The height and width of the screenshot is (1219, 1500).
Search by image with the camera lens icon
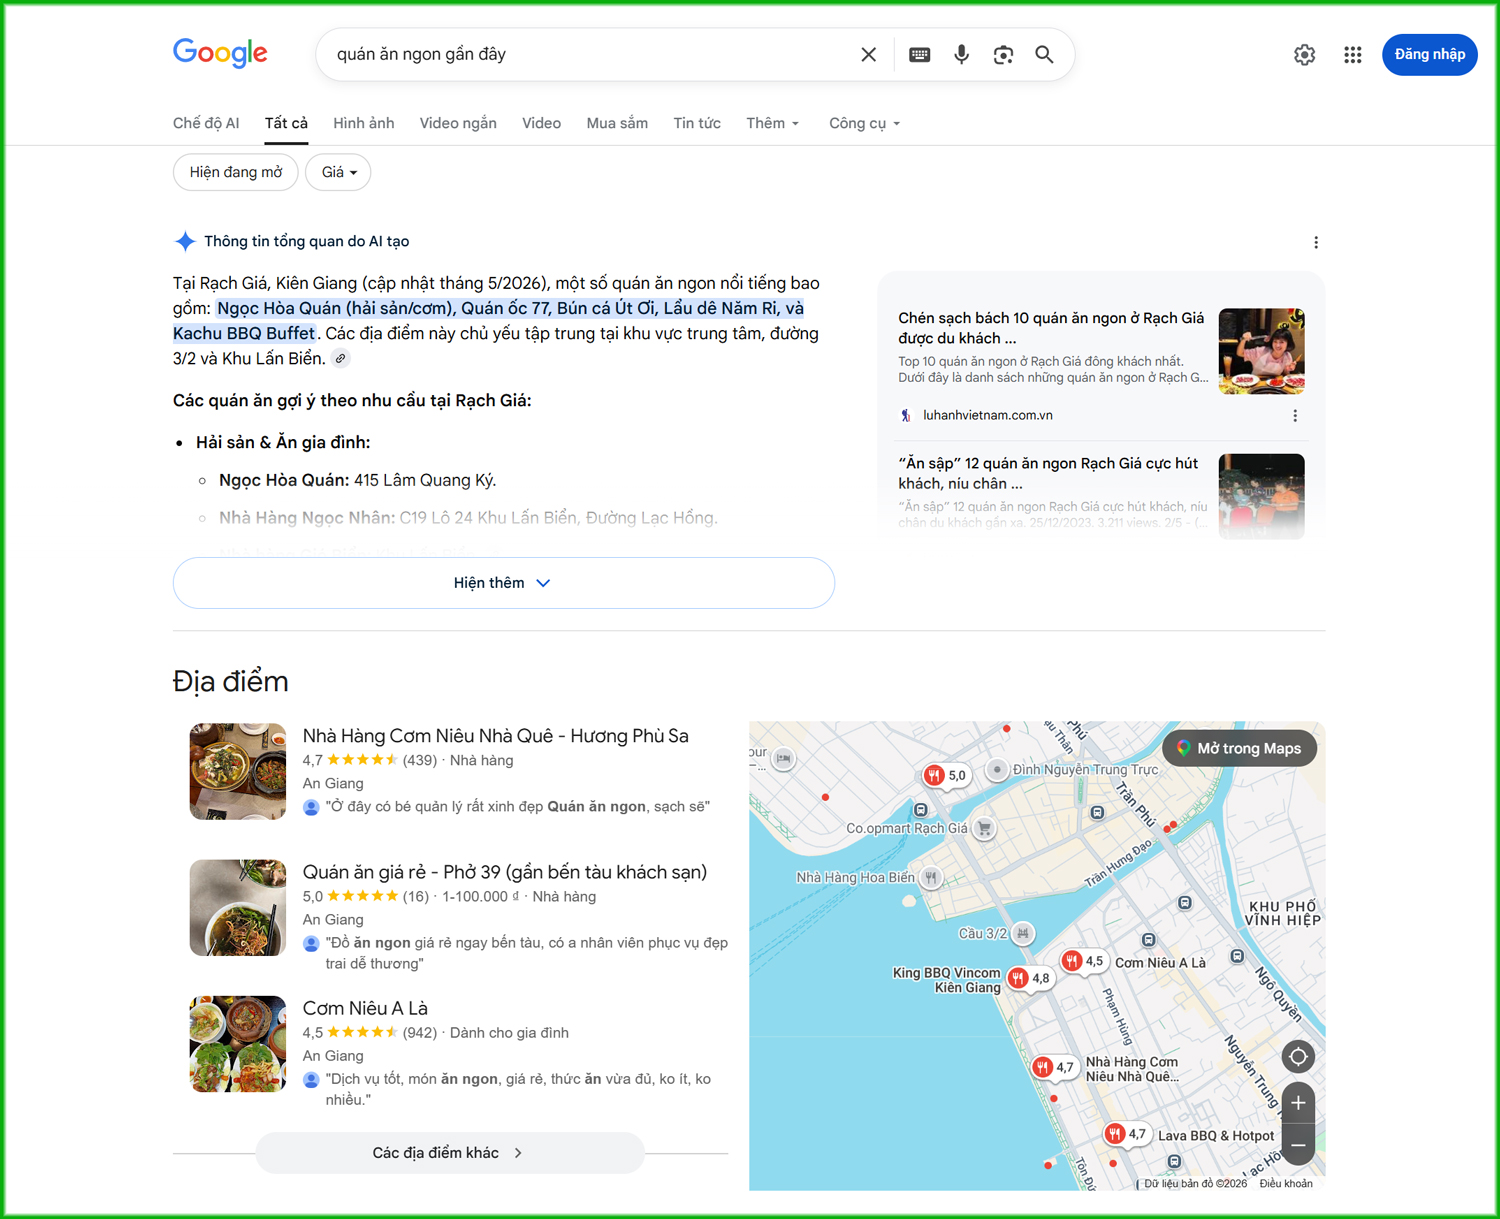(x=1003, y=54)
